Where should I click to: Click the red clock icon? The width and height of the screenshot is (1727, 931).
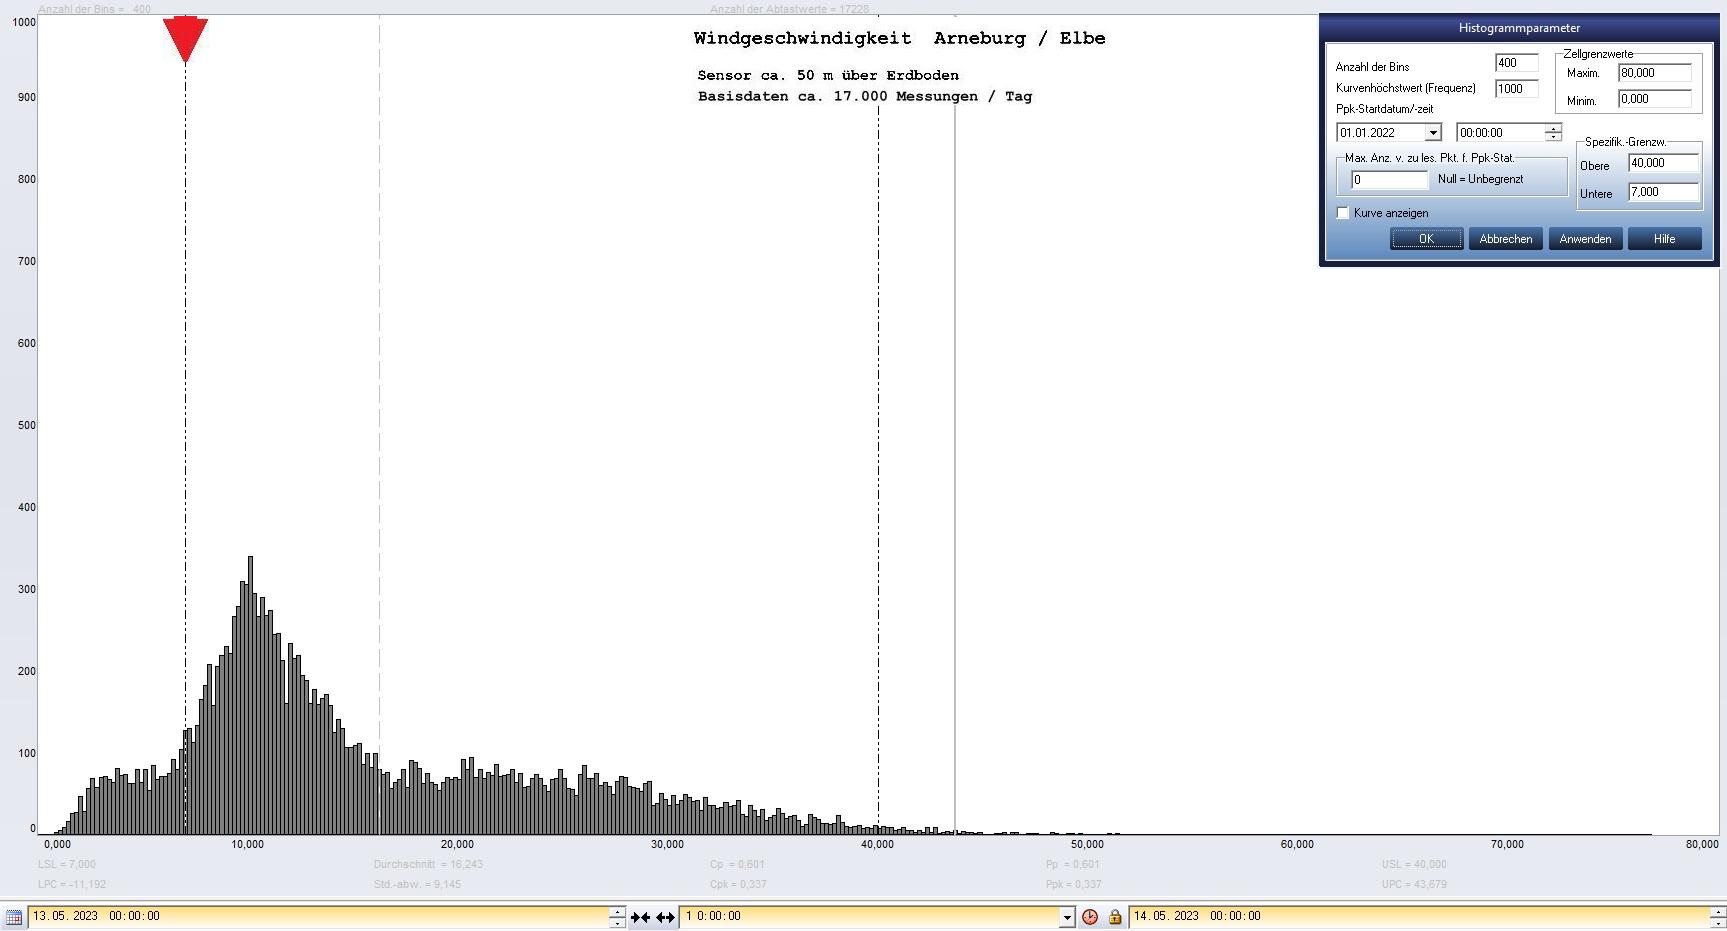click(1090, 917)
